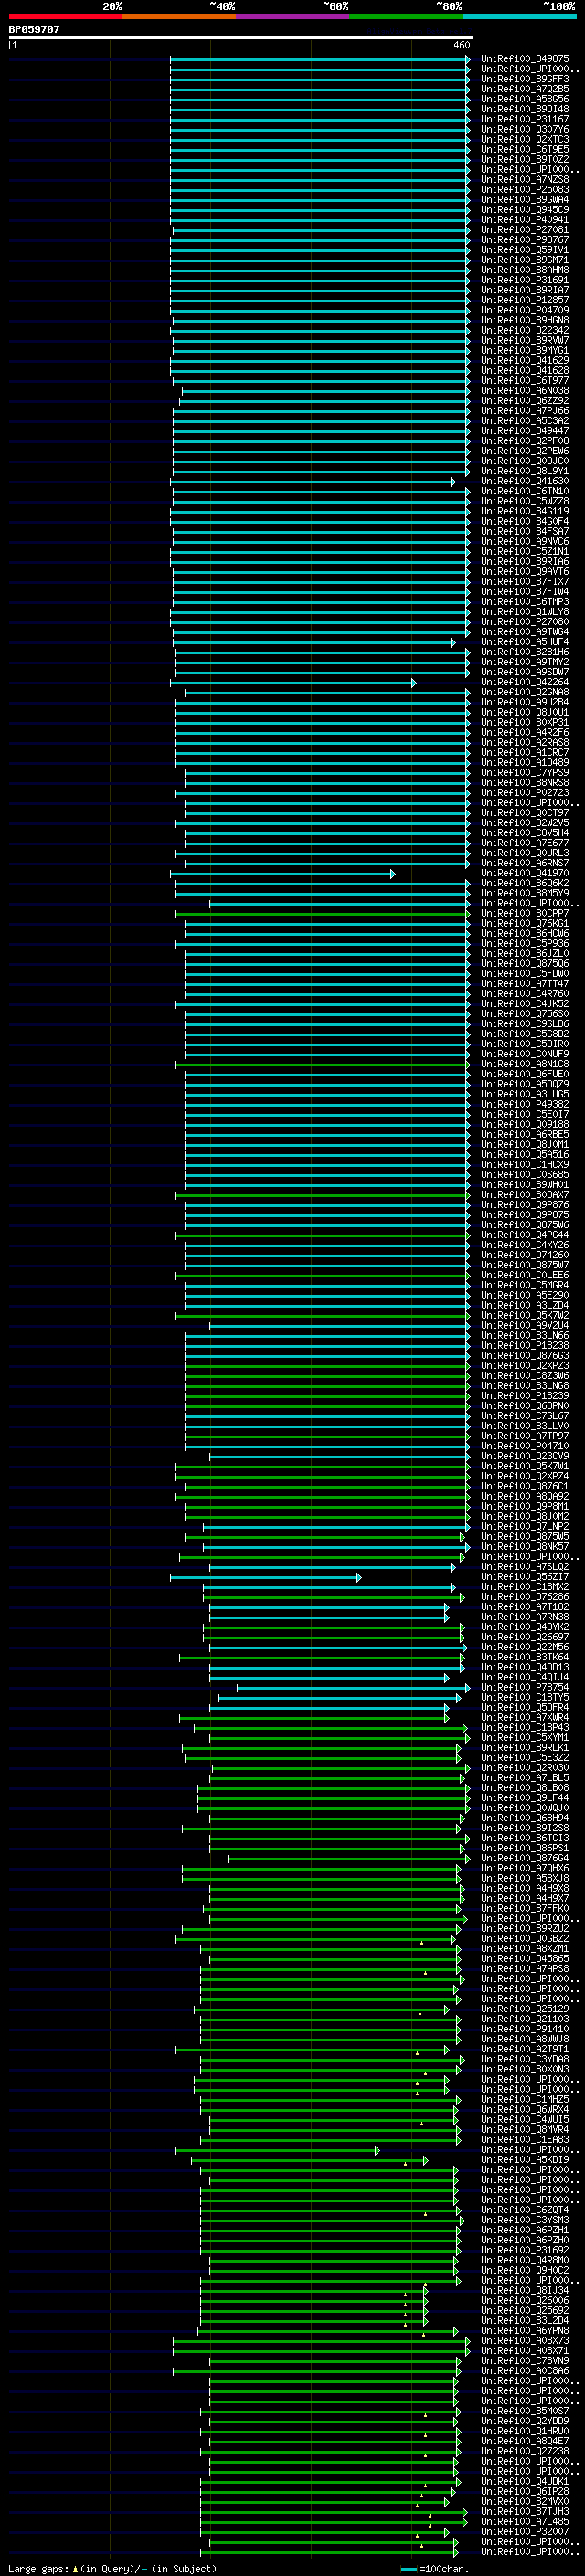Click hit UniRef100_P25083
Viewport: 585px width, 2576px height.
tap(525, 190)
